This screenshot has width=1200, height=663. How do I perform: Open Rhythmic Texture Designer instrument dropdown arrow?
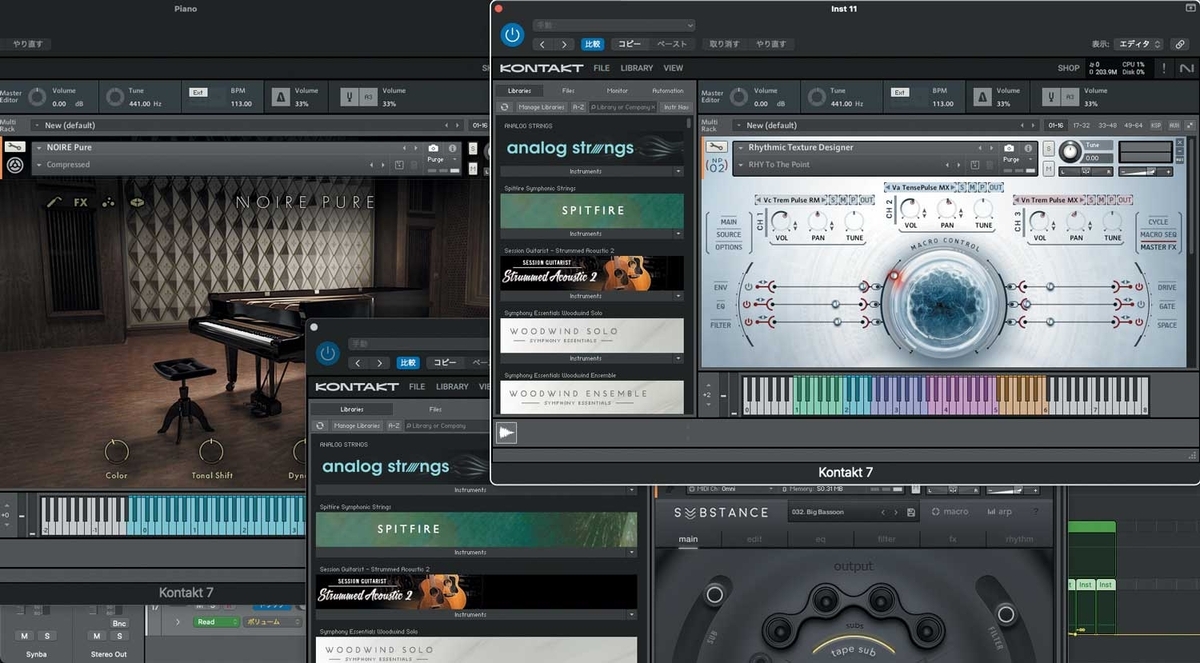tap(740, 147)
